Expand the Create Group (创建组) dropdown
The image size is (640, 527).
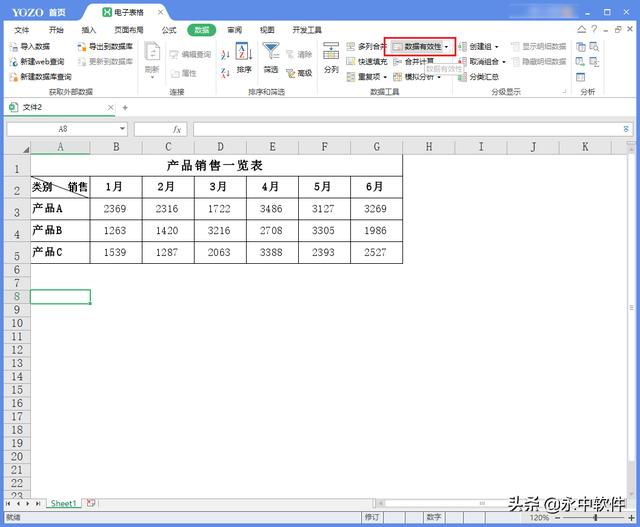click(x=497, y=47)
